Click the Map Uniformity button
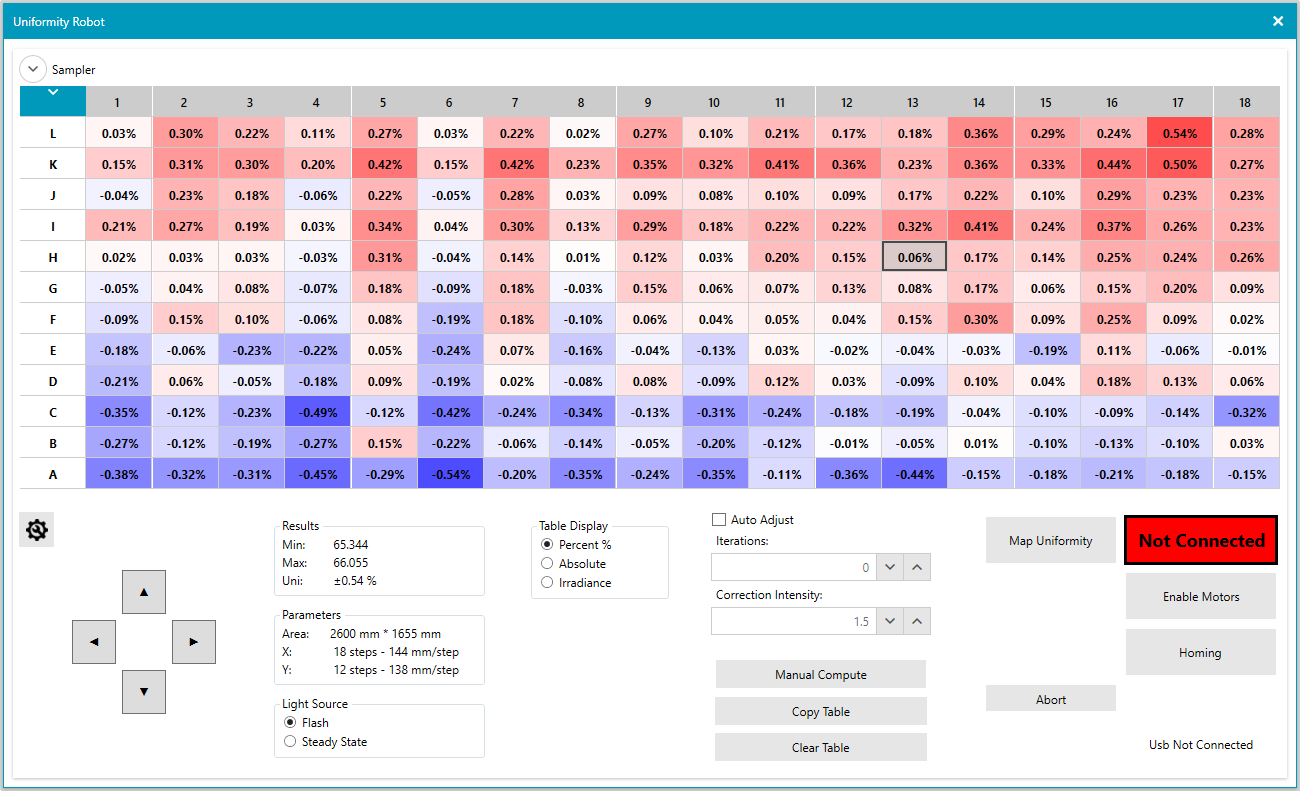1300x791 pixels. click(x=1051, y=540)
